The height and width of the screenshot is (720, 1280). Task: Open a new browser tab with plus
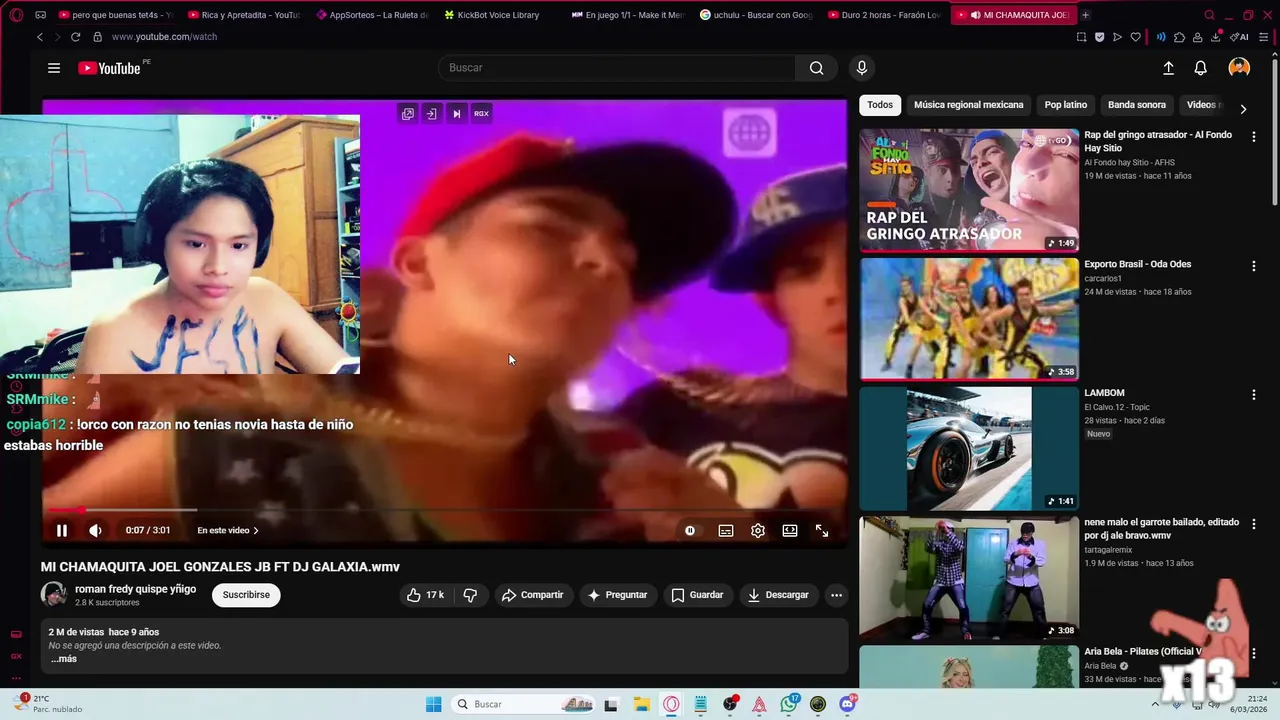click(x=1086, y=15)
